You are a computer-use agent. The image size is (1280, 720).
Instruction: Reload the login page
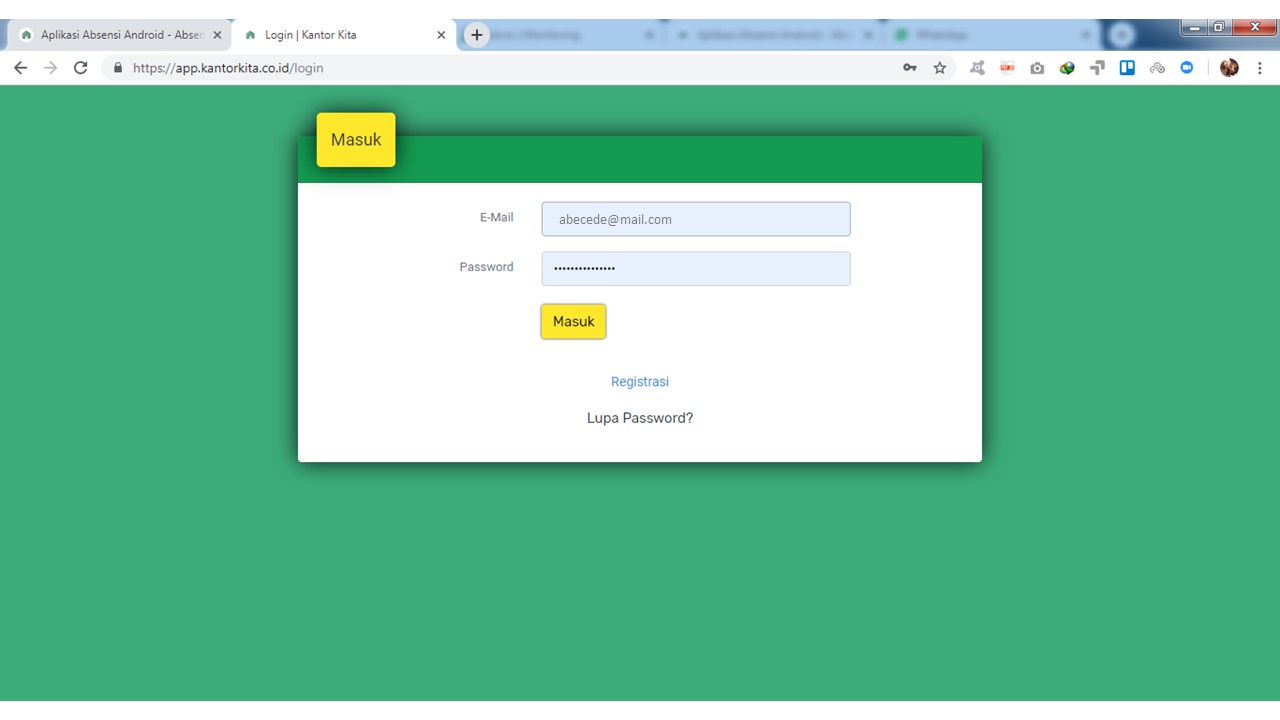point(80,68)
